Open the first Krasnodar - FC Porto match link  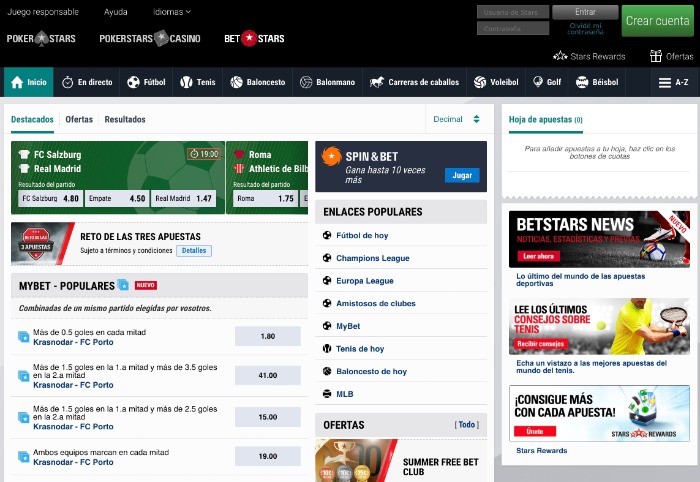(x=73, y=342)
